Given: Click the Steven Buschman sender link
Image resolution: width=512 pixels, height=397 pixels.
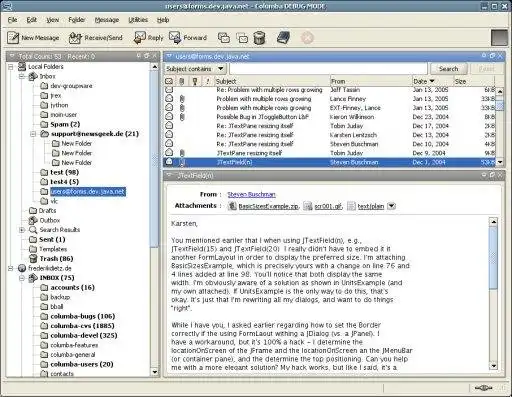Looking at the screenshot, I should [x=251, y=194].
